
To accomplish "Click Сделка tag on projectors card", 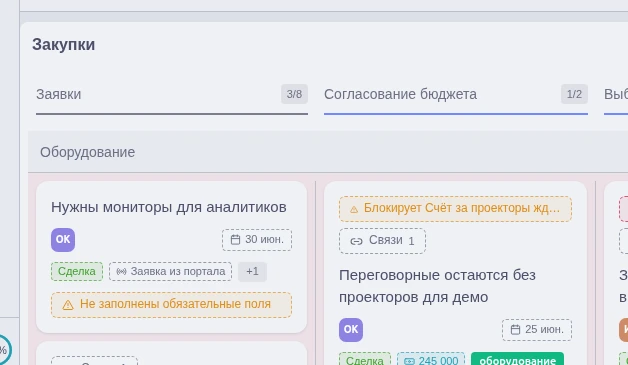I will click(365, 359).
